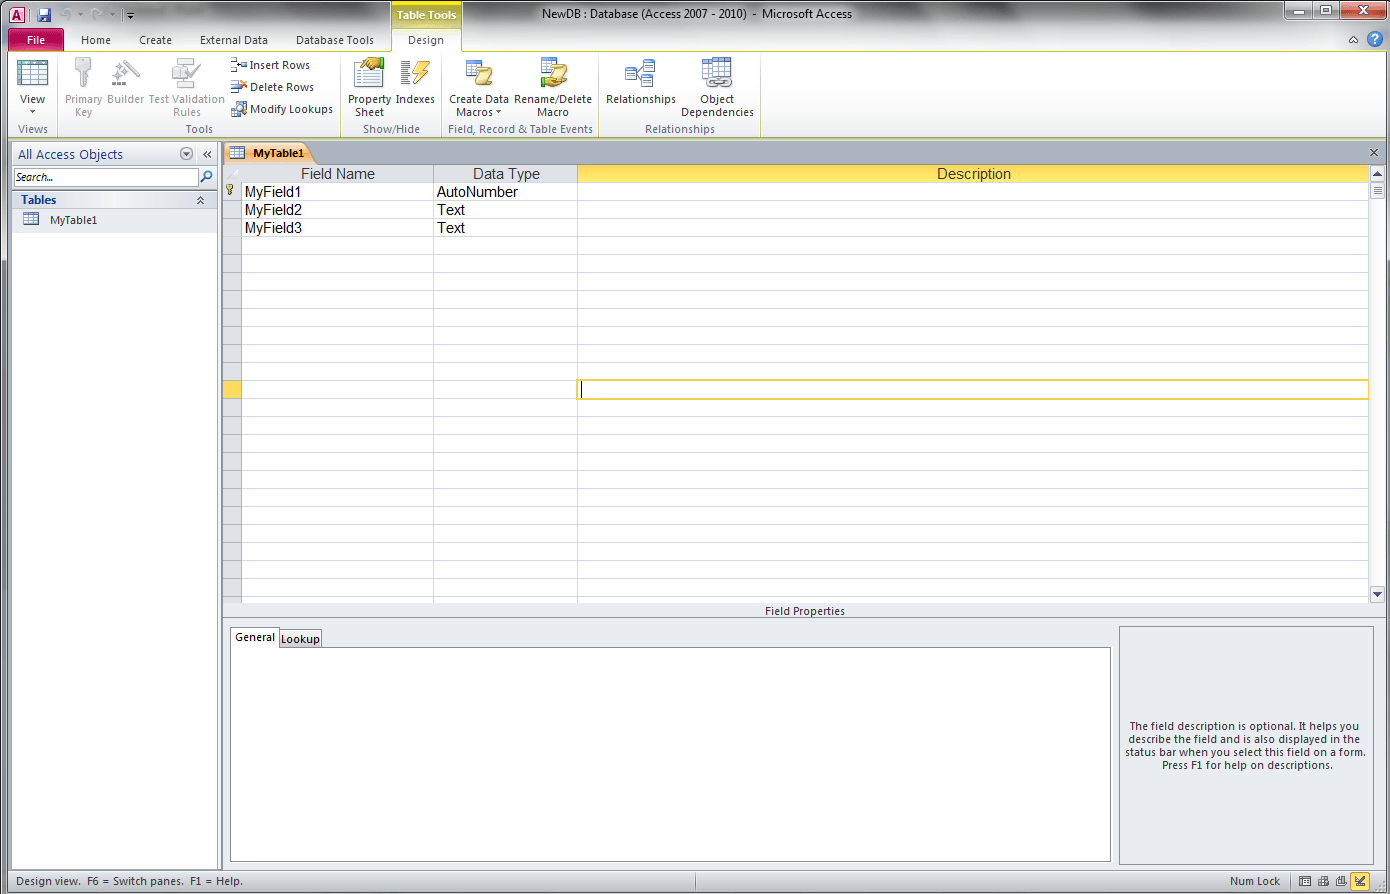Switch views using the Datasheet View status icon
The width and height of the screenshot is (1390, 894).
(x=1304, y=881)
